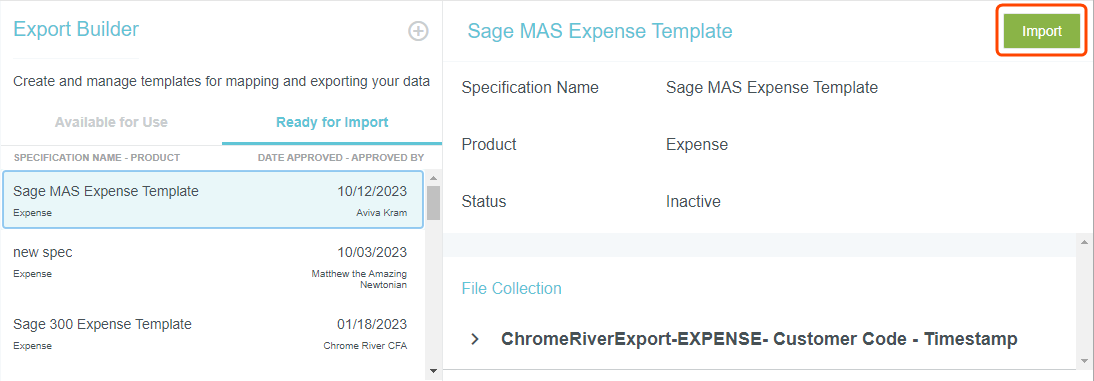Click the template list scrollbar thumb
The width and height of the screenshot is (1094, 381).
(433, 202)
